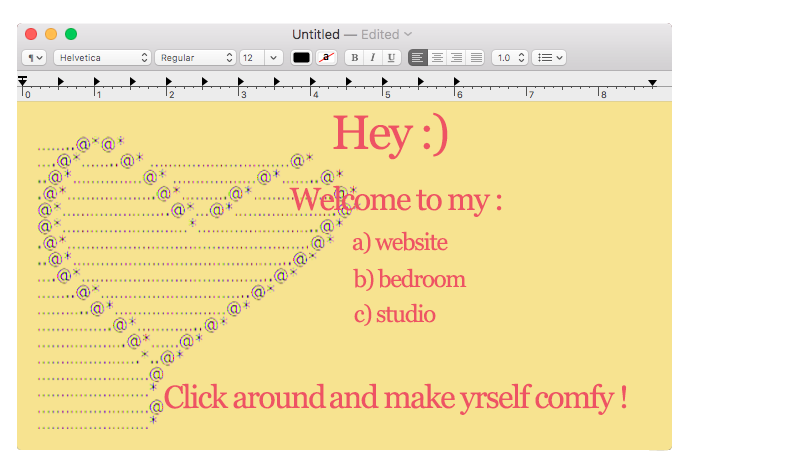Click the black text color swatch
This screenshot has height=459, width=800.
301,58
